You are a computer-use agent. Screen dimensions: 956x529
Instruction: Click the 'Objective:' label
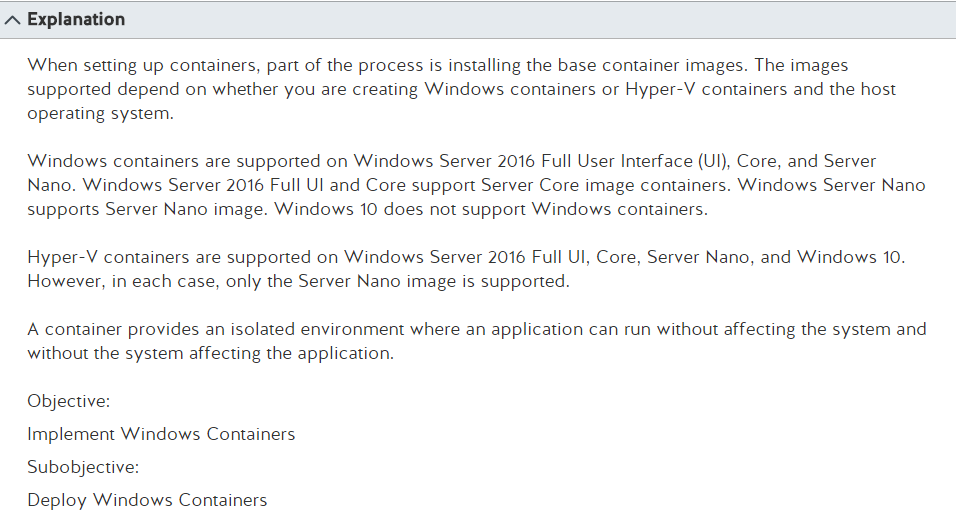[x=69, y=401]
